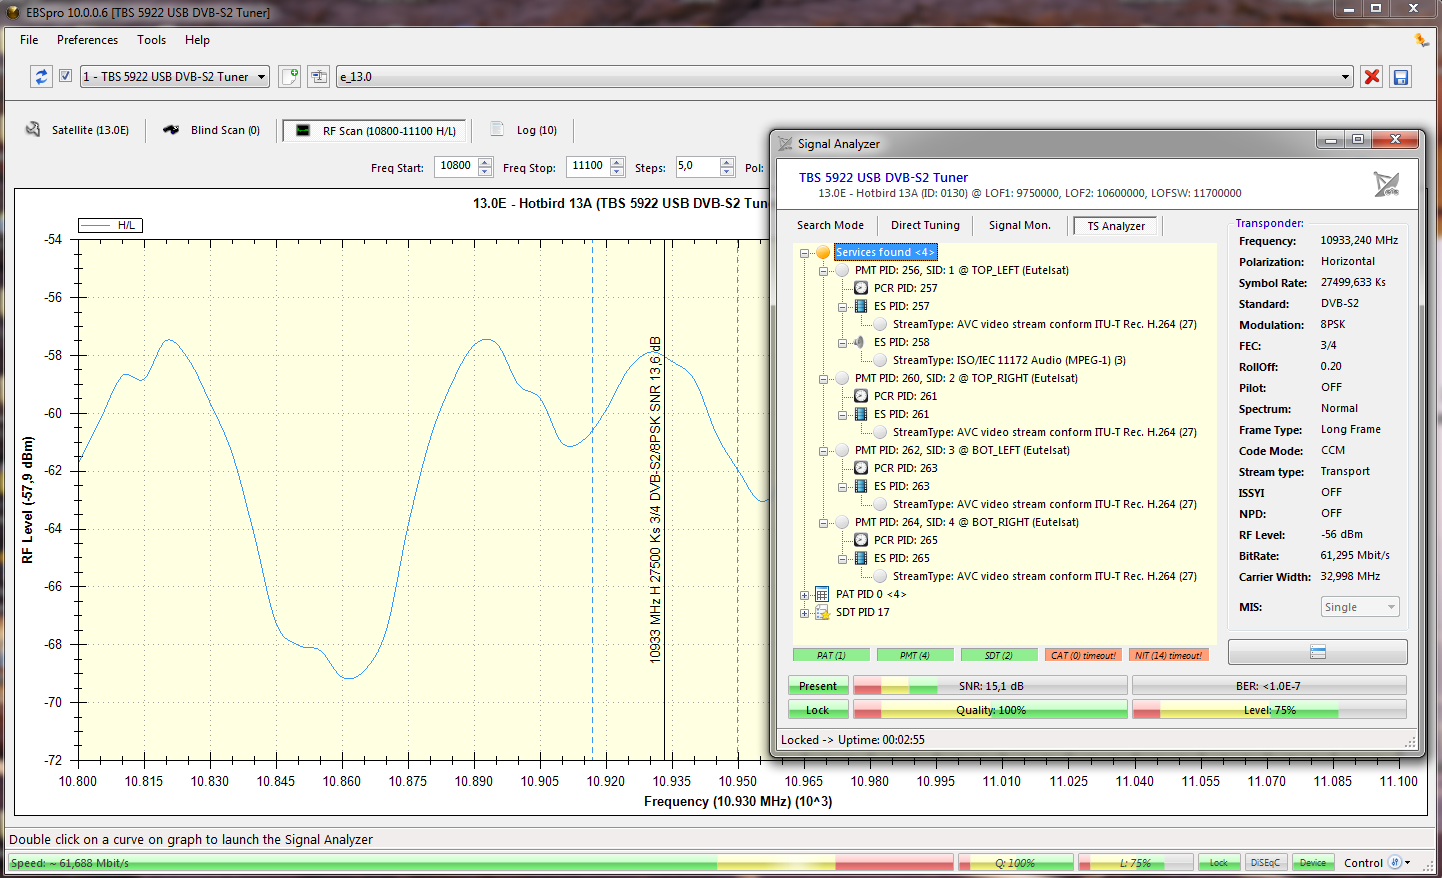
Task: Click the ES PID: 265 film icon
Action: pyautogui.click(x=861, y=558)
